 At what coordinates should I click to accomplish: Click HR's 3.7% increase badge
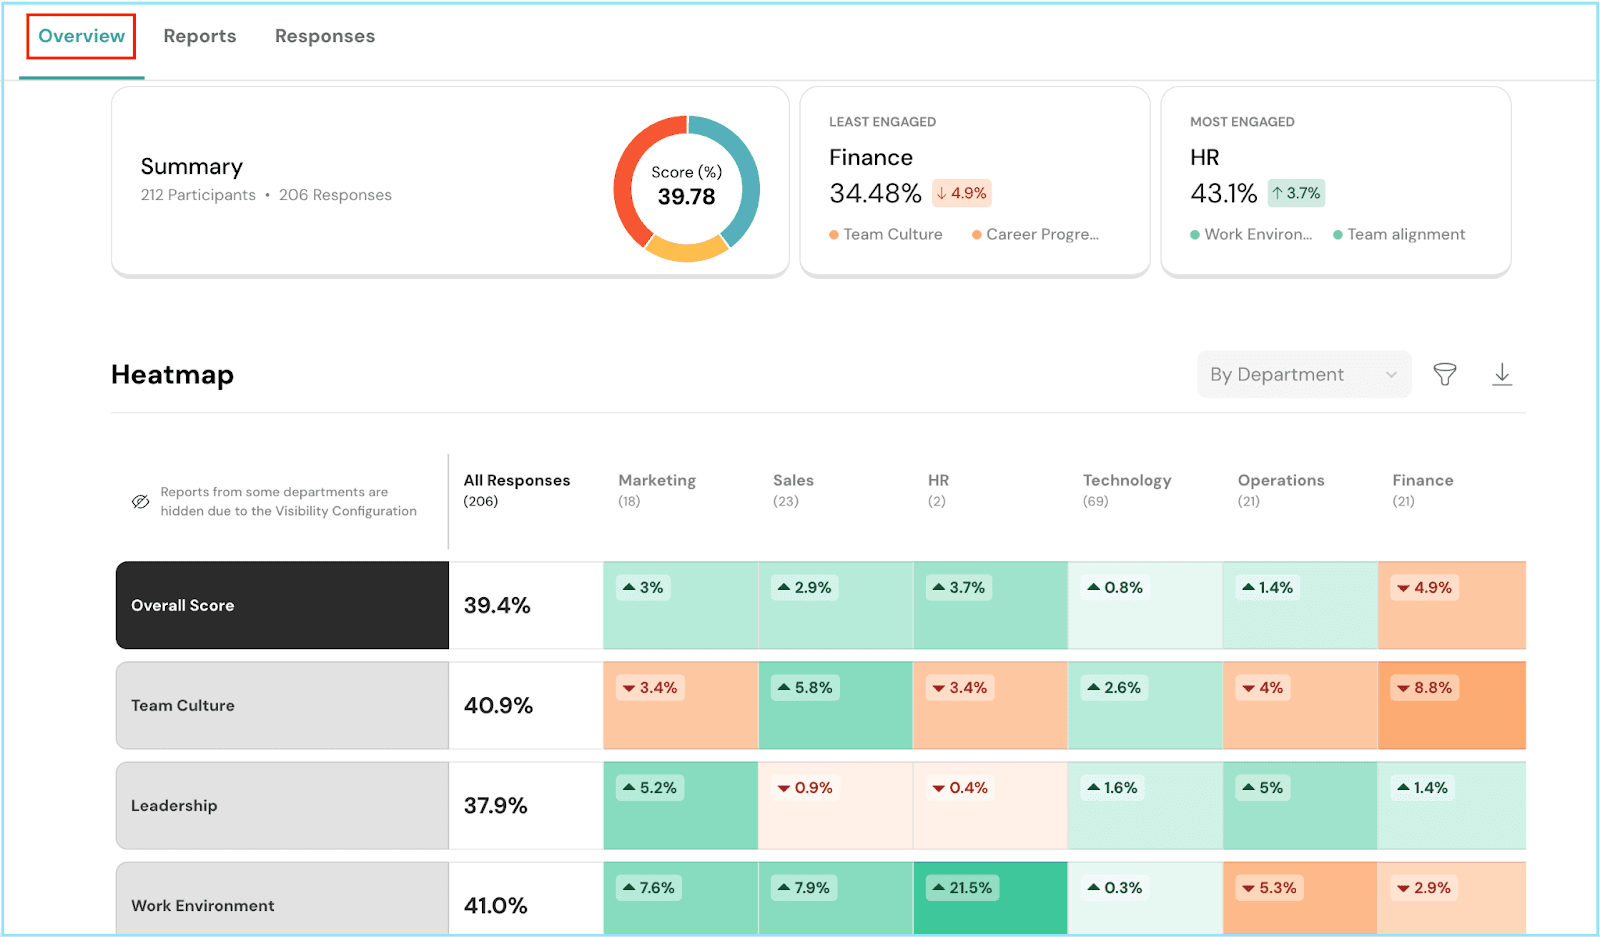(1296, 193)
